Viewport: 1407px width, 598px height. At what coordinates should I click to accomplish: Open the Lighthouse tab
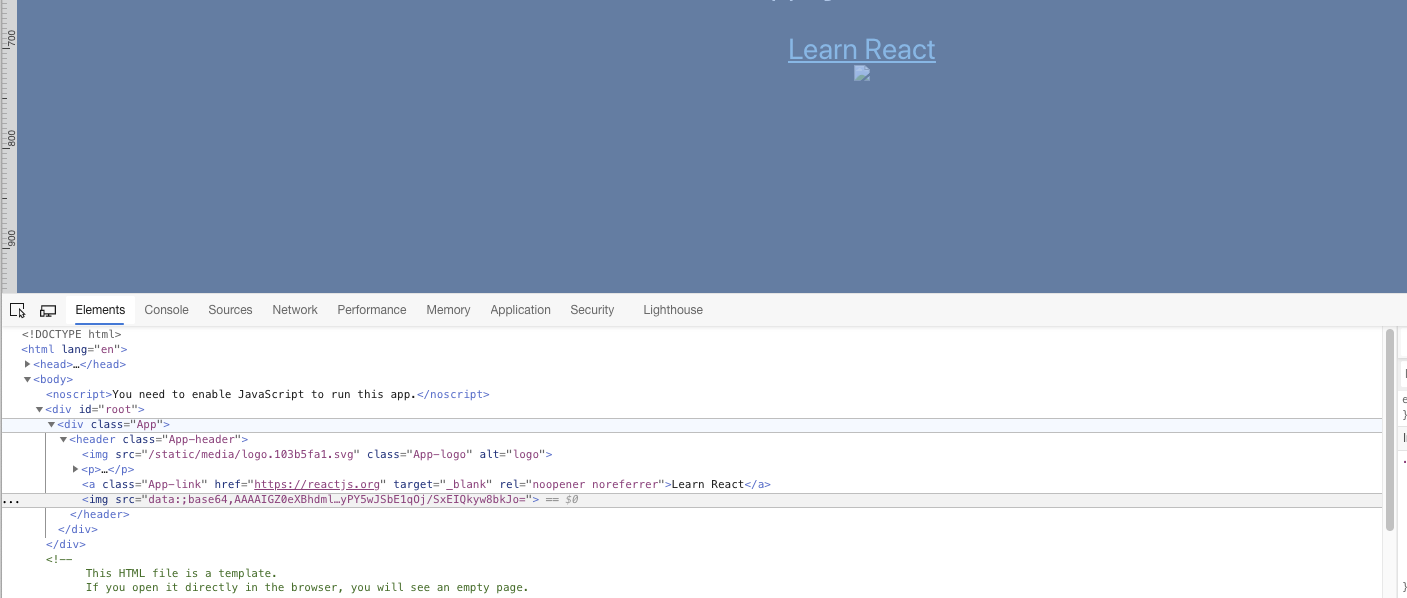coord(672,310)
